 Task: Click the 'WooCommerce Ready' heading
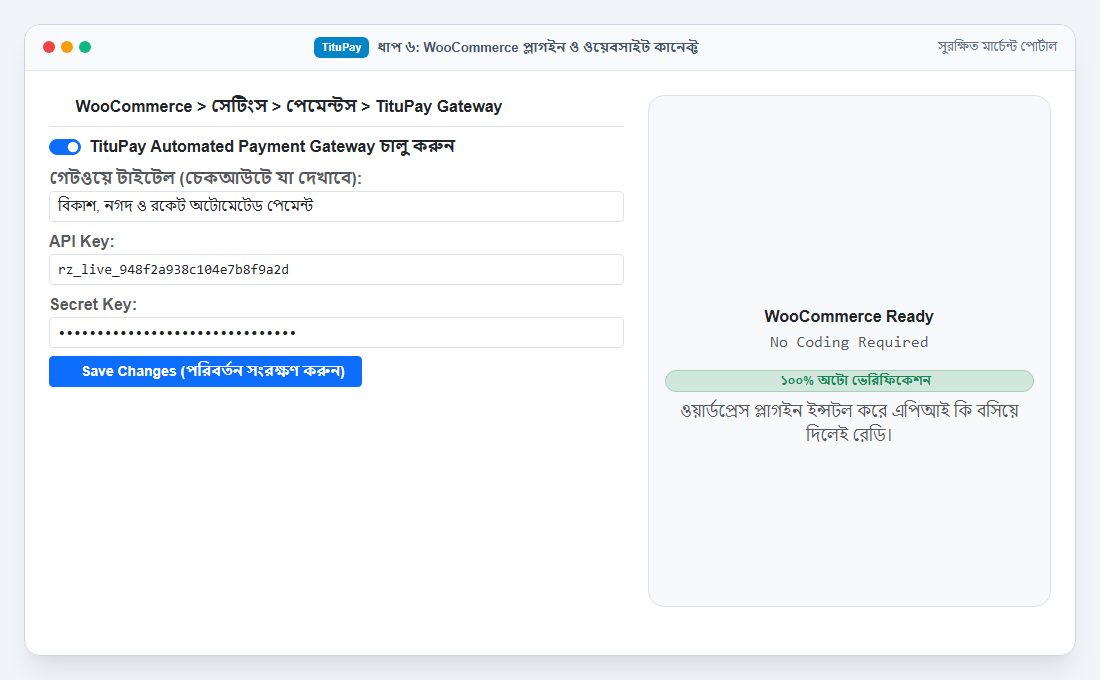tap(849, 316)
